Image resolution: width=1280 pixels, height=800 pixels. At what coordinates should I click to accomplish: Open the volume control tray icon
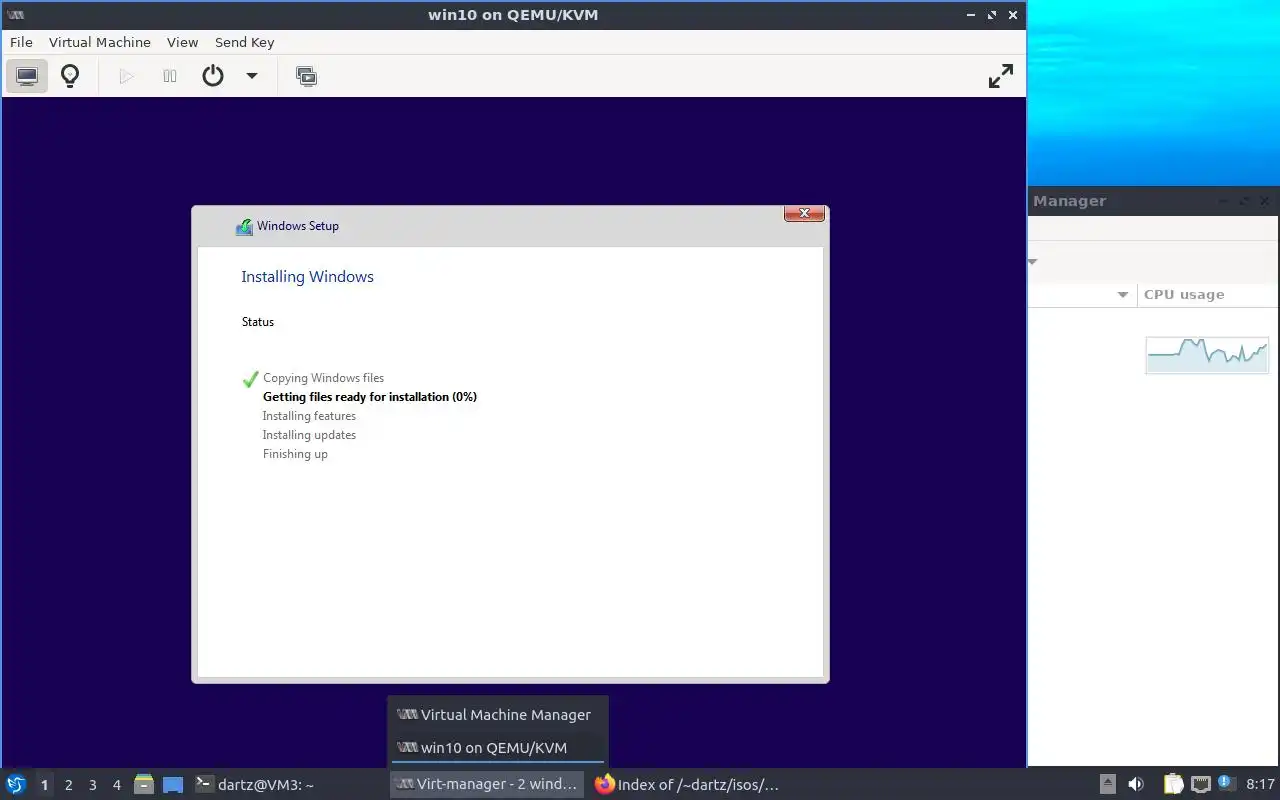pos(1136,784)
